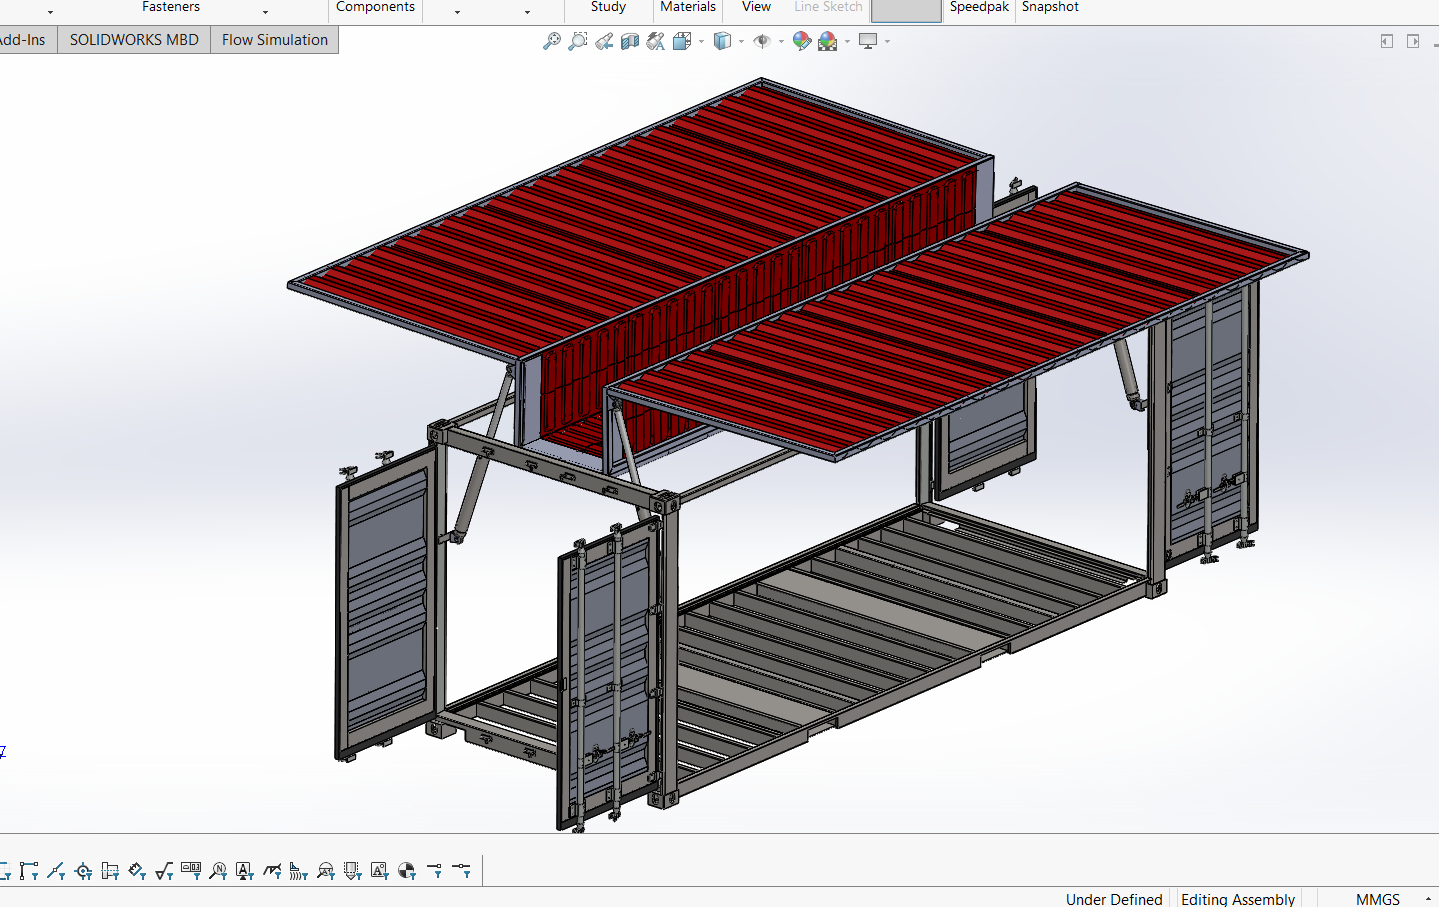Click the Hide/Show Items eye icon

click(x=762, y=41)
